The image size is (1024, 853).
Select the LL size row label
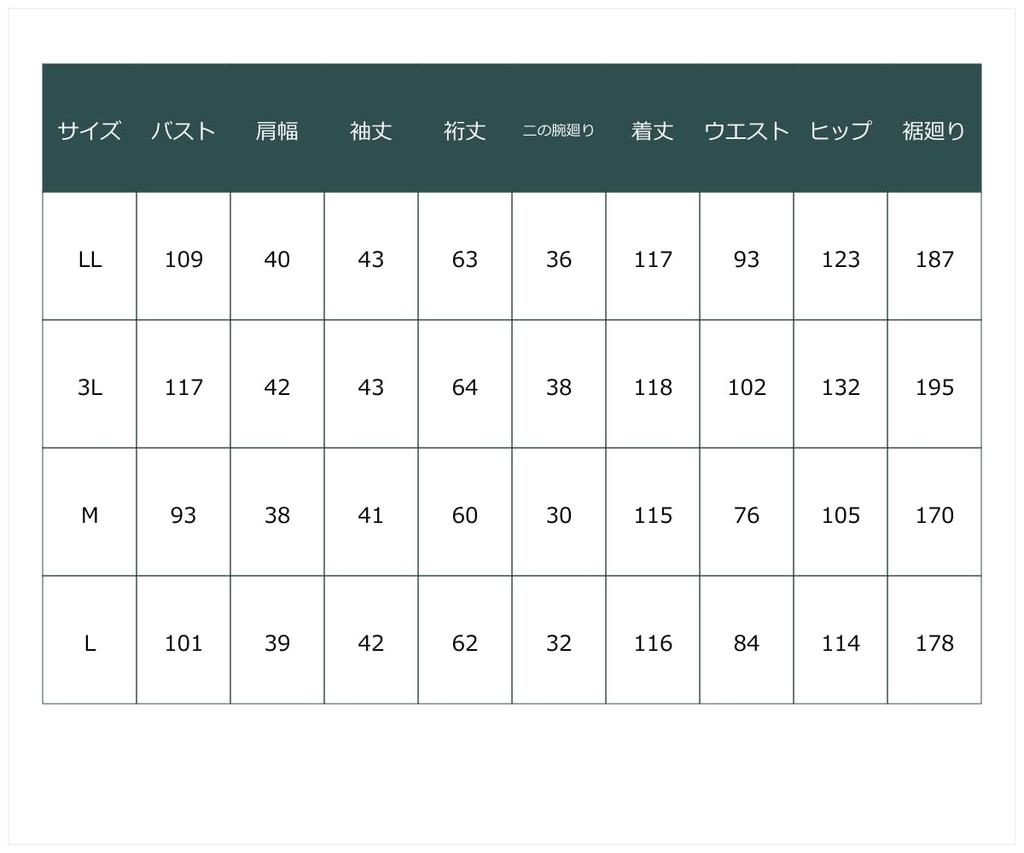click(89, 260)
